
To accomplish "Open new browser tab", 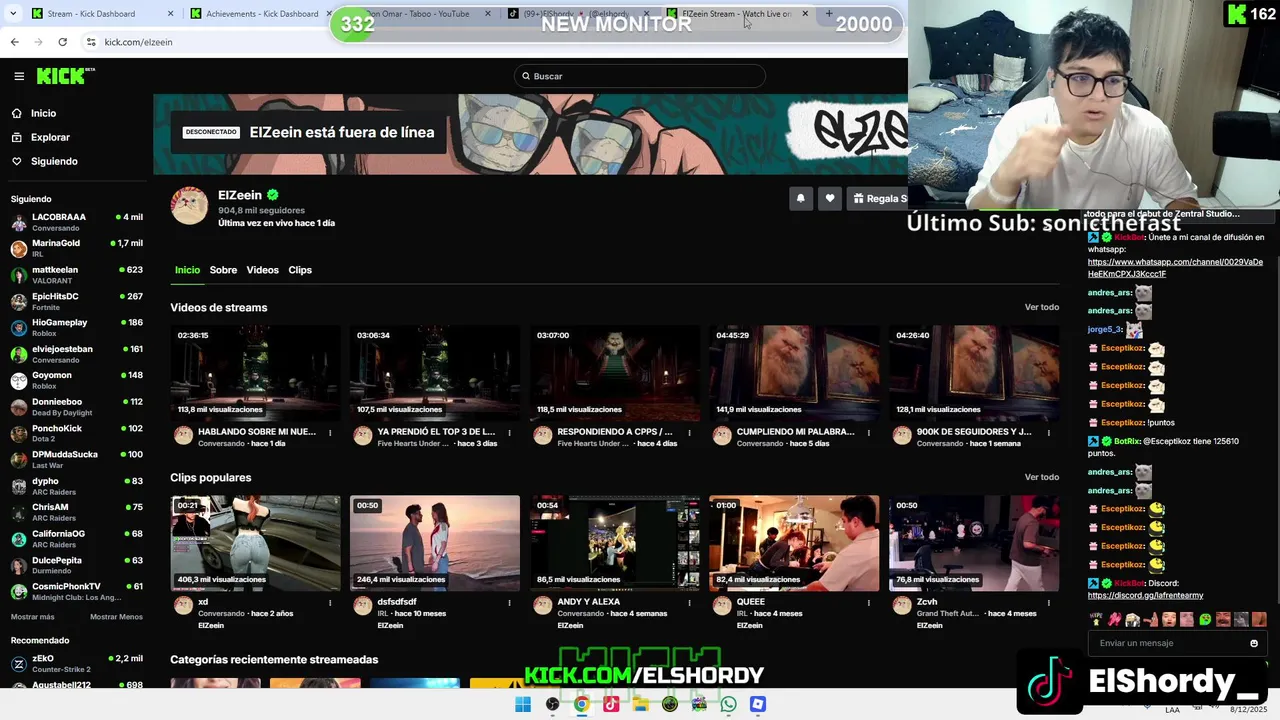I will click(x=829, y=14).
